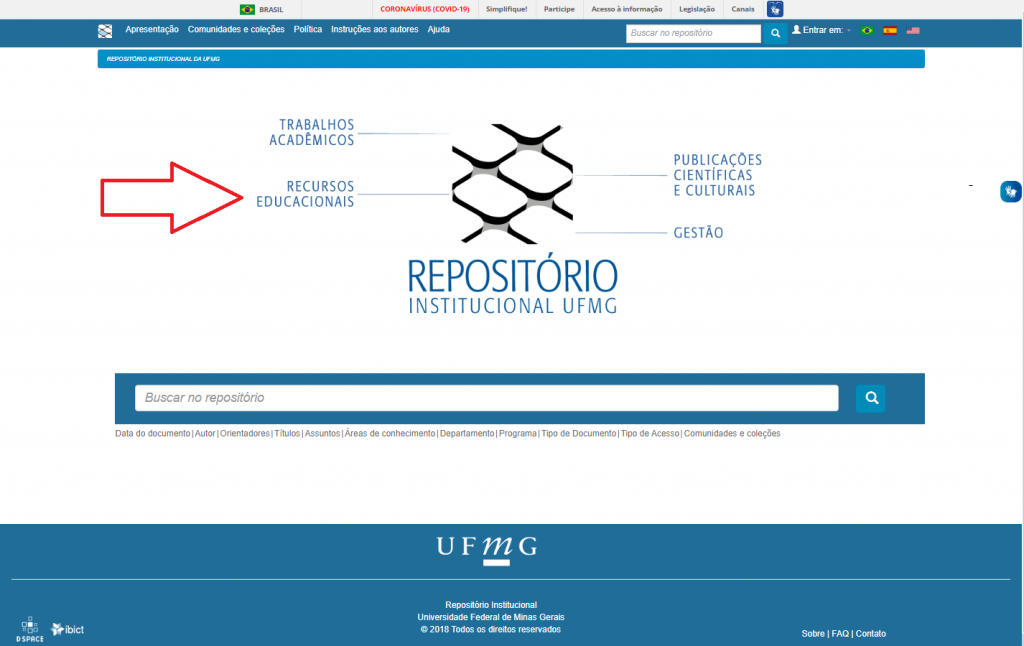Open the DSpace logo in footer
Screen dimensions: 1024x646
[29, 629]
